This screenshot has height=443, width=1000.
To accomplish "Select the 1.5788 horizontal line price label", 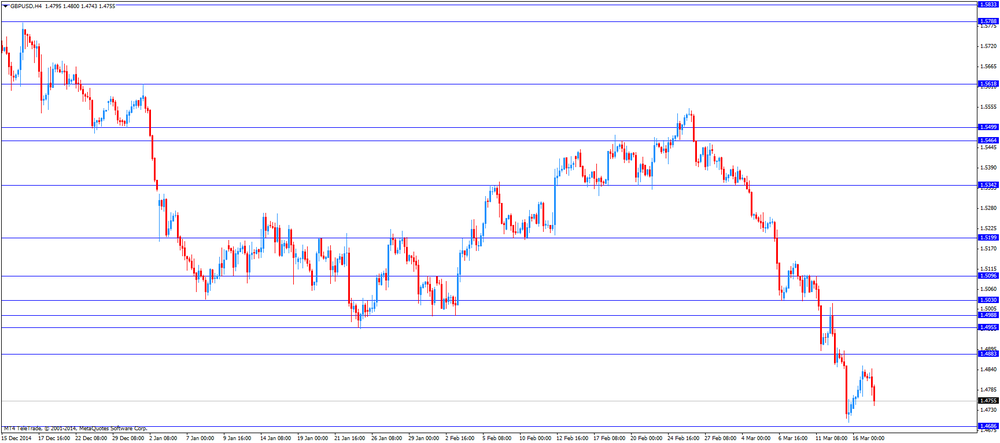I will click(x=987, y=21).
